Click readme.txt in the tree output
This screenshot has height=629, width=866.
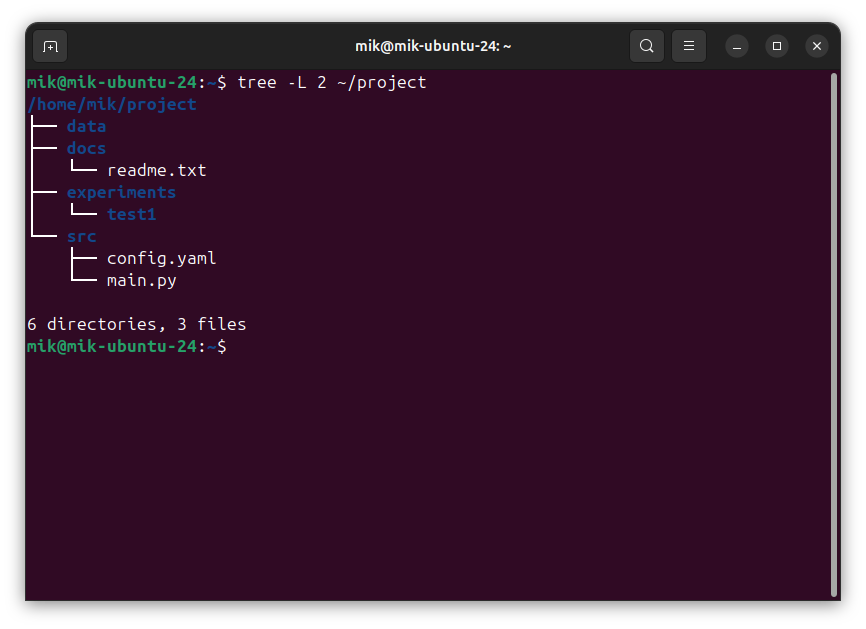pos(156,170)
